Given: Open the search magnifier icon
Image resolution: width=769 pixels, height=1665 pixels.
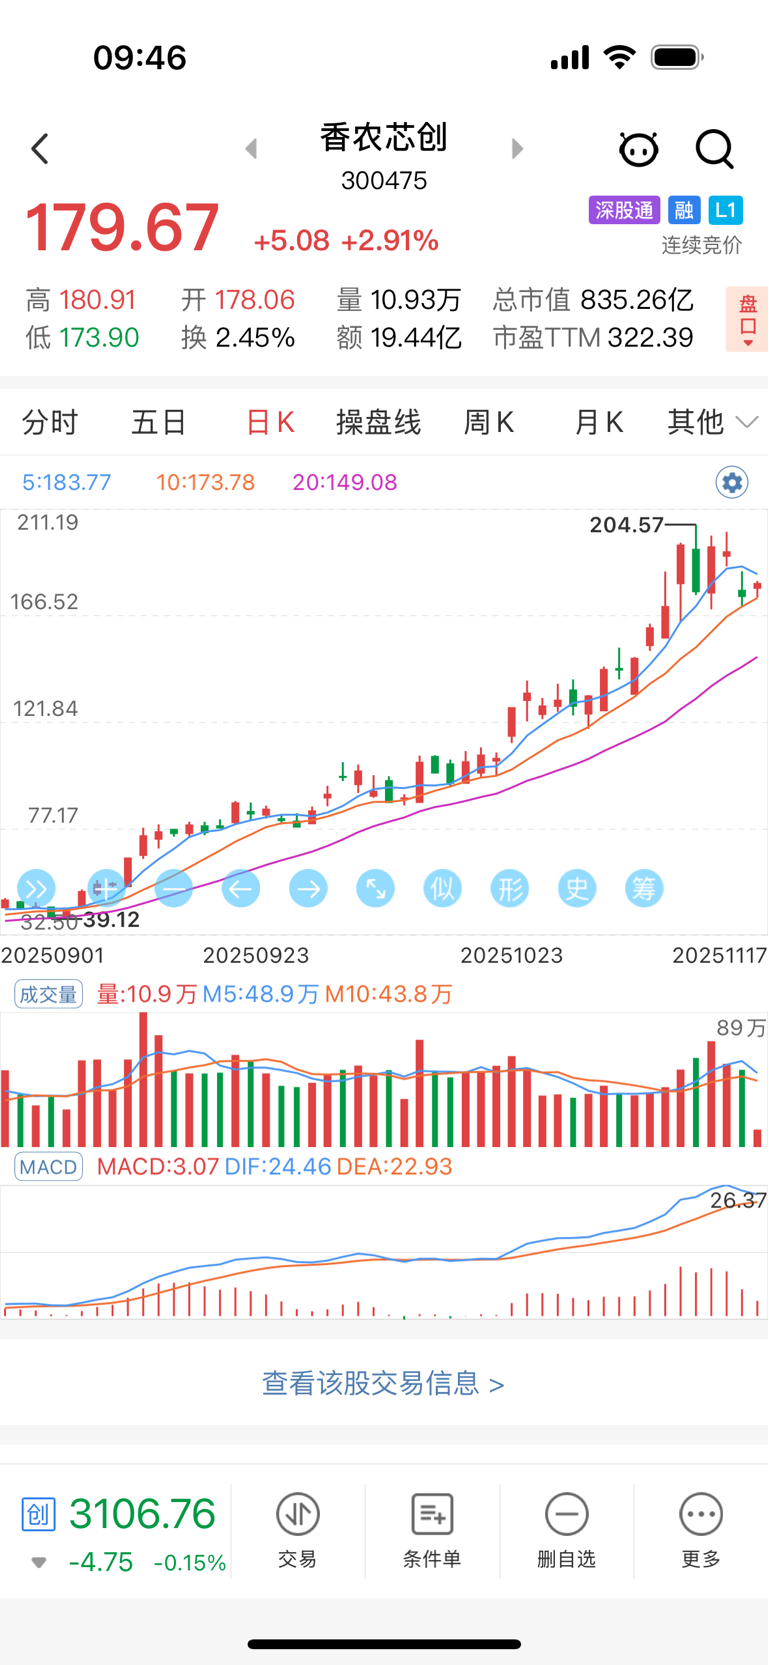Looking at the screenshot, I should (x=714, y=150).
